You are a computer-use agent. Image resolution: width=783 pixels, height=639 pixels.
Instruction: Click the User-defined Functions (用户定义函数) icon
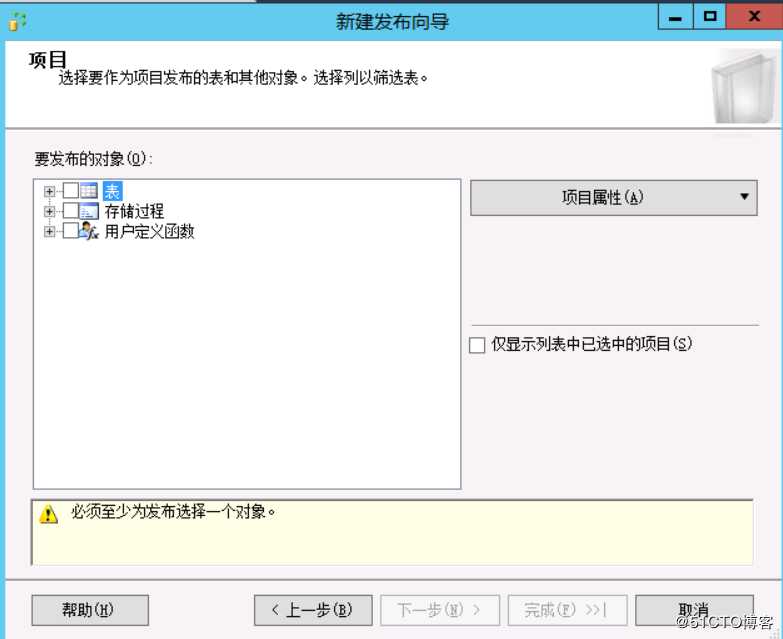pyautogui.click(x=89, y=231)
